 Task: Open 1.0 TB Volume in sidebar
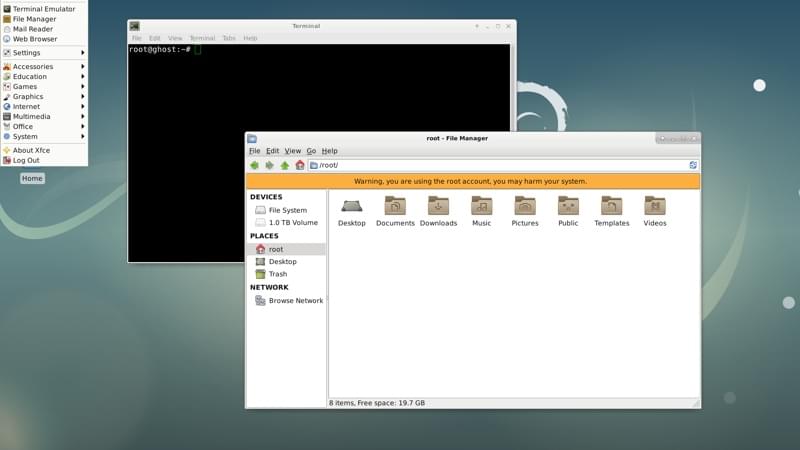pyautogui.click(x=286, y=222)
